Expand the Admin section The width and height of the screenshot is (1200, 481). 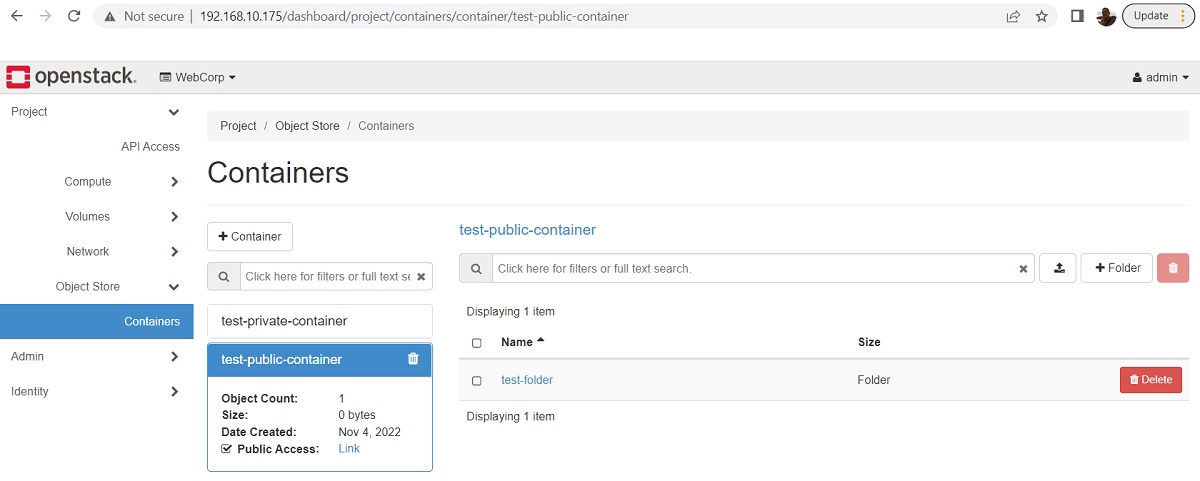point(97,357)
